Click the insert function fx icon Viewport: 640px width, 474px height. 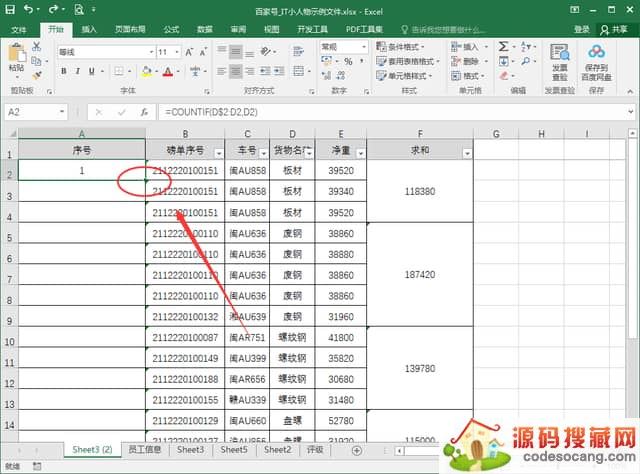pos(143,112)
